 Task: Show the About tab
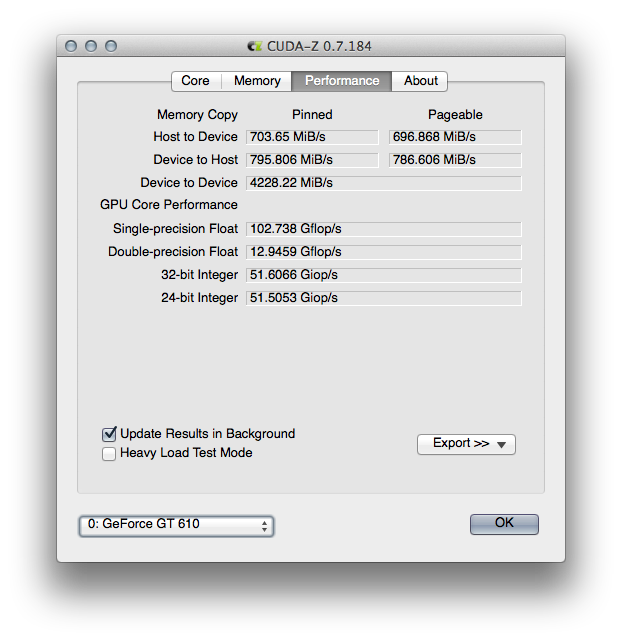tap(420, 81)
